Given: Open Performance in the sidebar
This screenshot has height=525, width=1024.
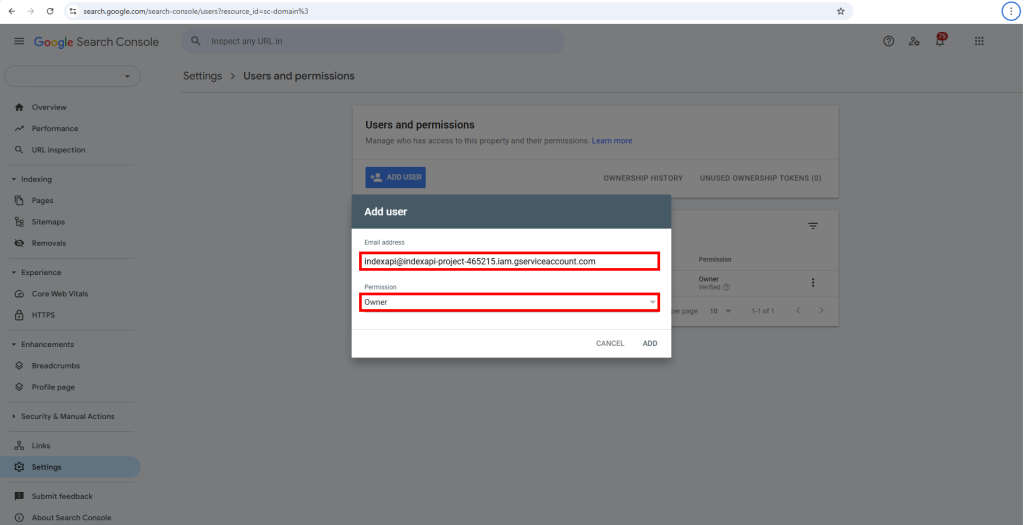Looking at the screenshot, I should click(x=54, y=128).
